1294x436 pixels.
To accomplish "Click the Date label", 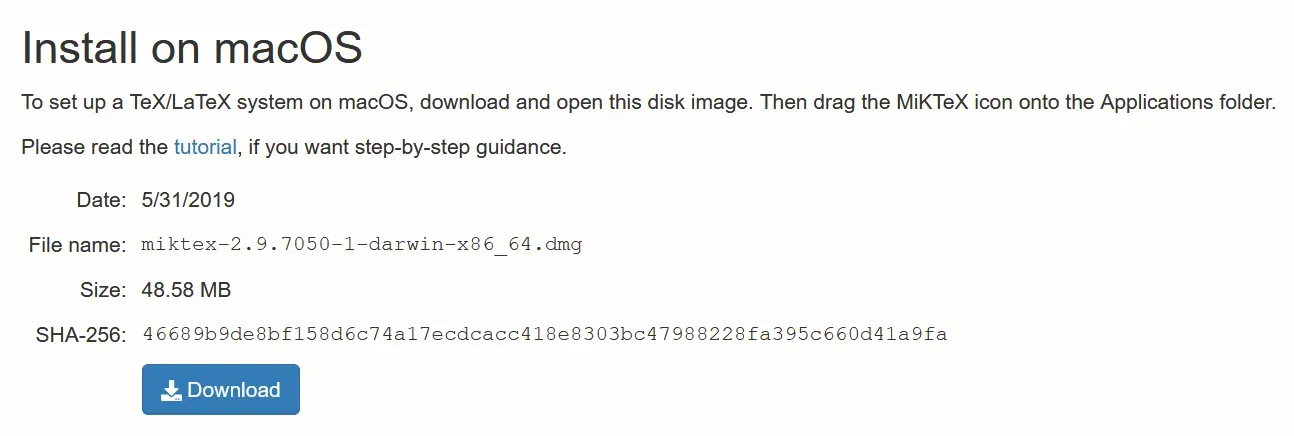I will (x=101, y=200).
